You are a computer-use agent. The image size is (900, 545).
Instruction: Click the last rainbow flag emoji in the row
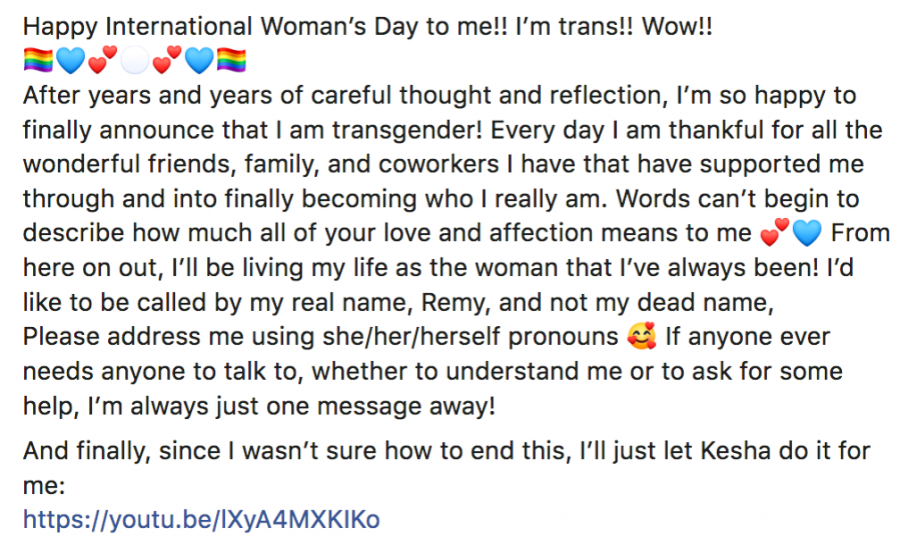click(231, 60)
